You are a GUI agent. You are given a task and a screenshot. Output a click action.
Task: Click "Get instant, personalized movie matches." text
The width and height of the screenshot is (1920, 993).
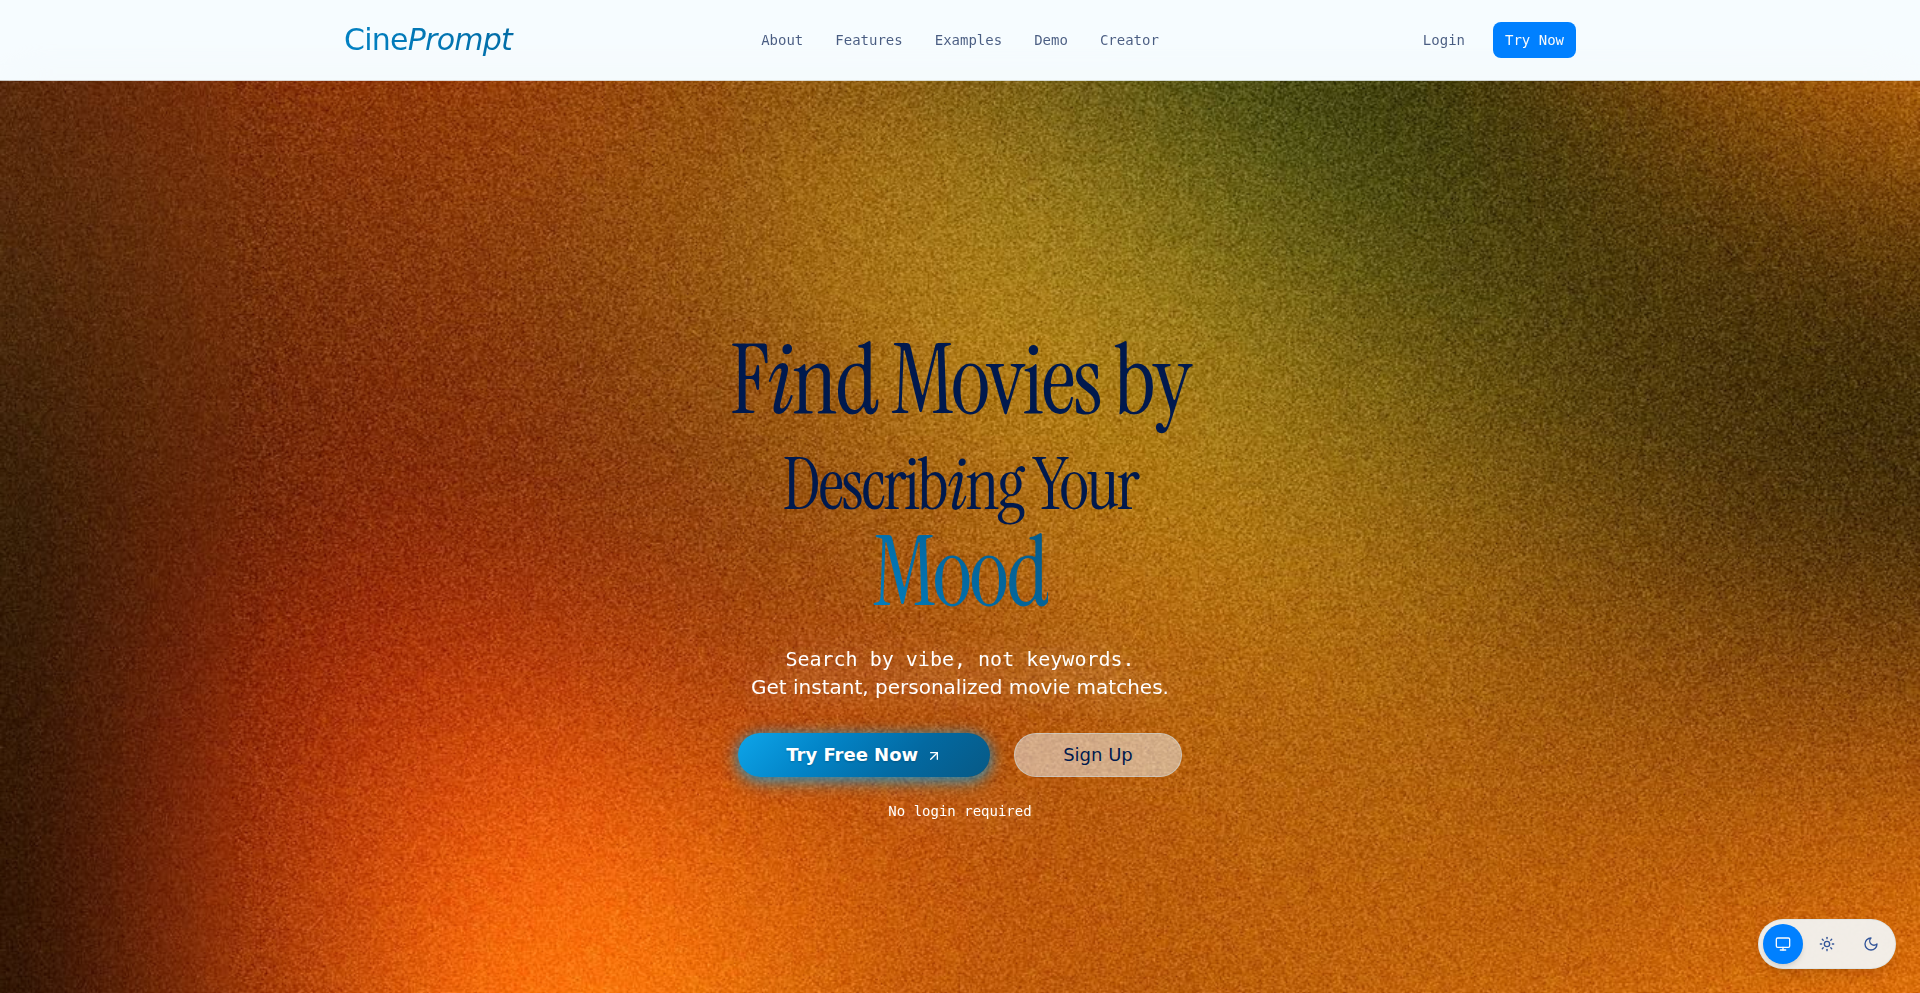point(960,687)
